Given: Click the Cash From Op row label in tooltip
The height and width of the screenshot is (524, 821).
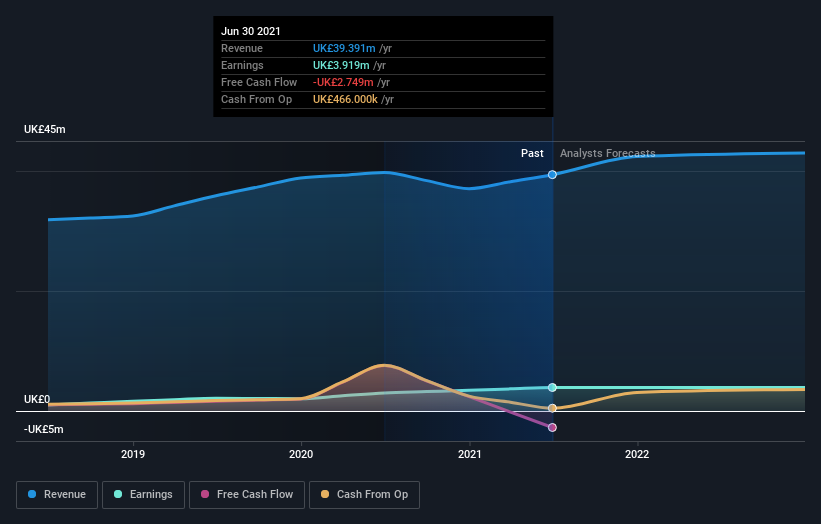Looking at the screenshot, I should click(257, 99).
